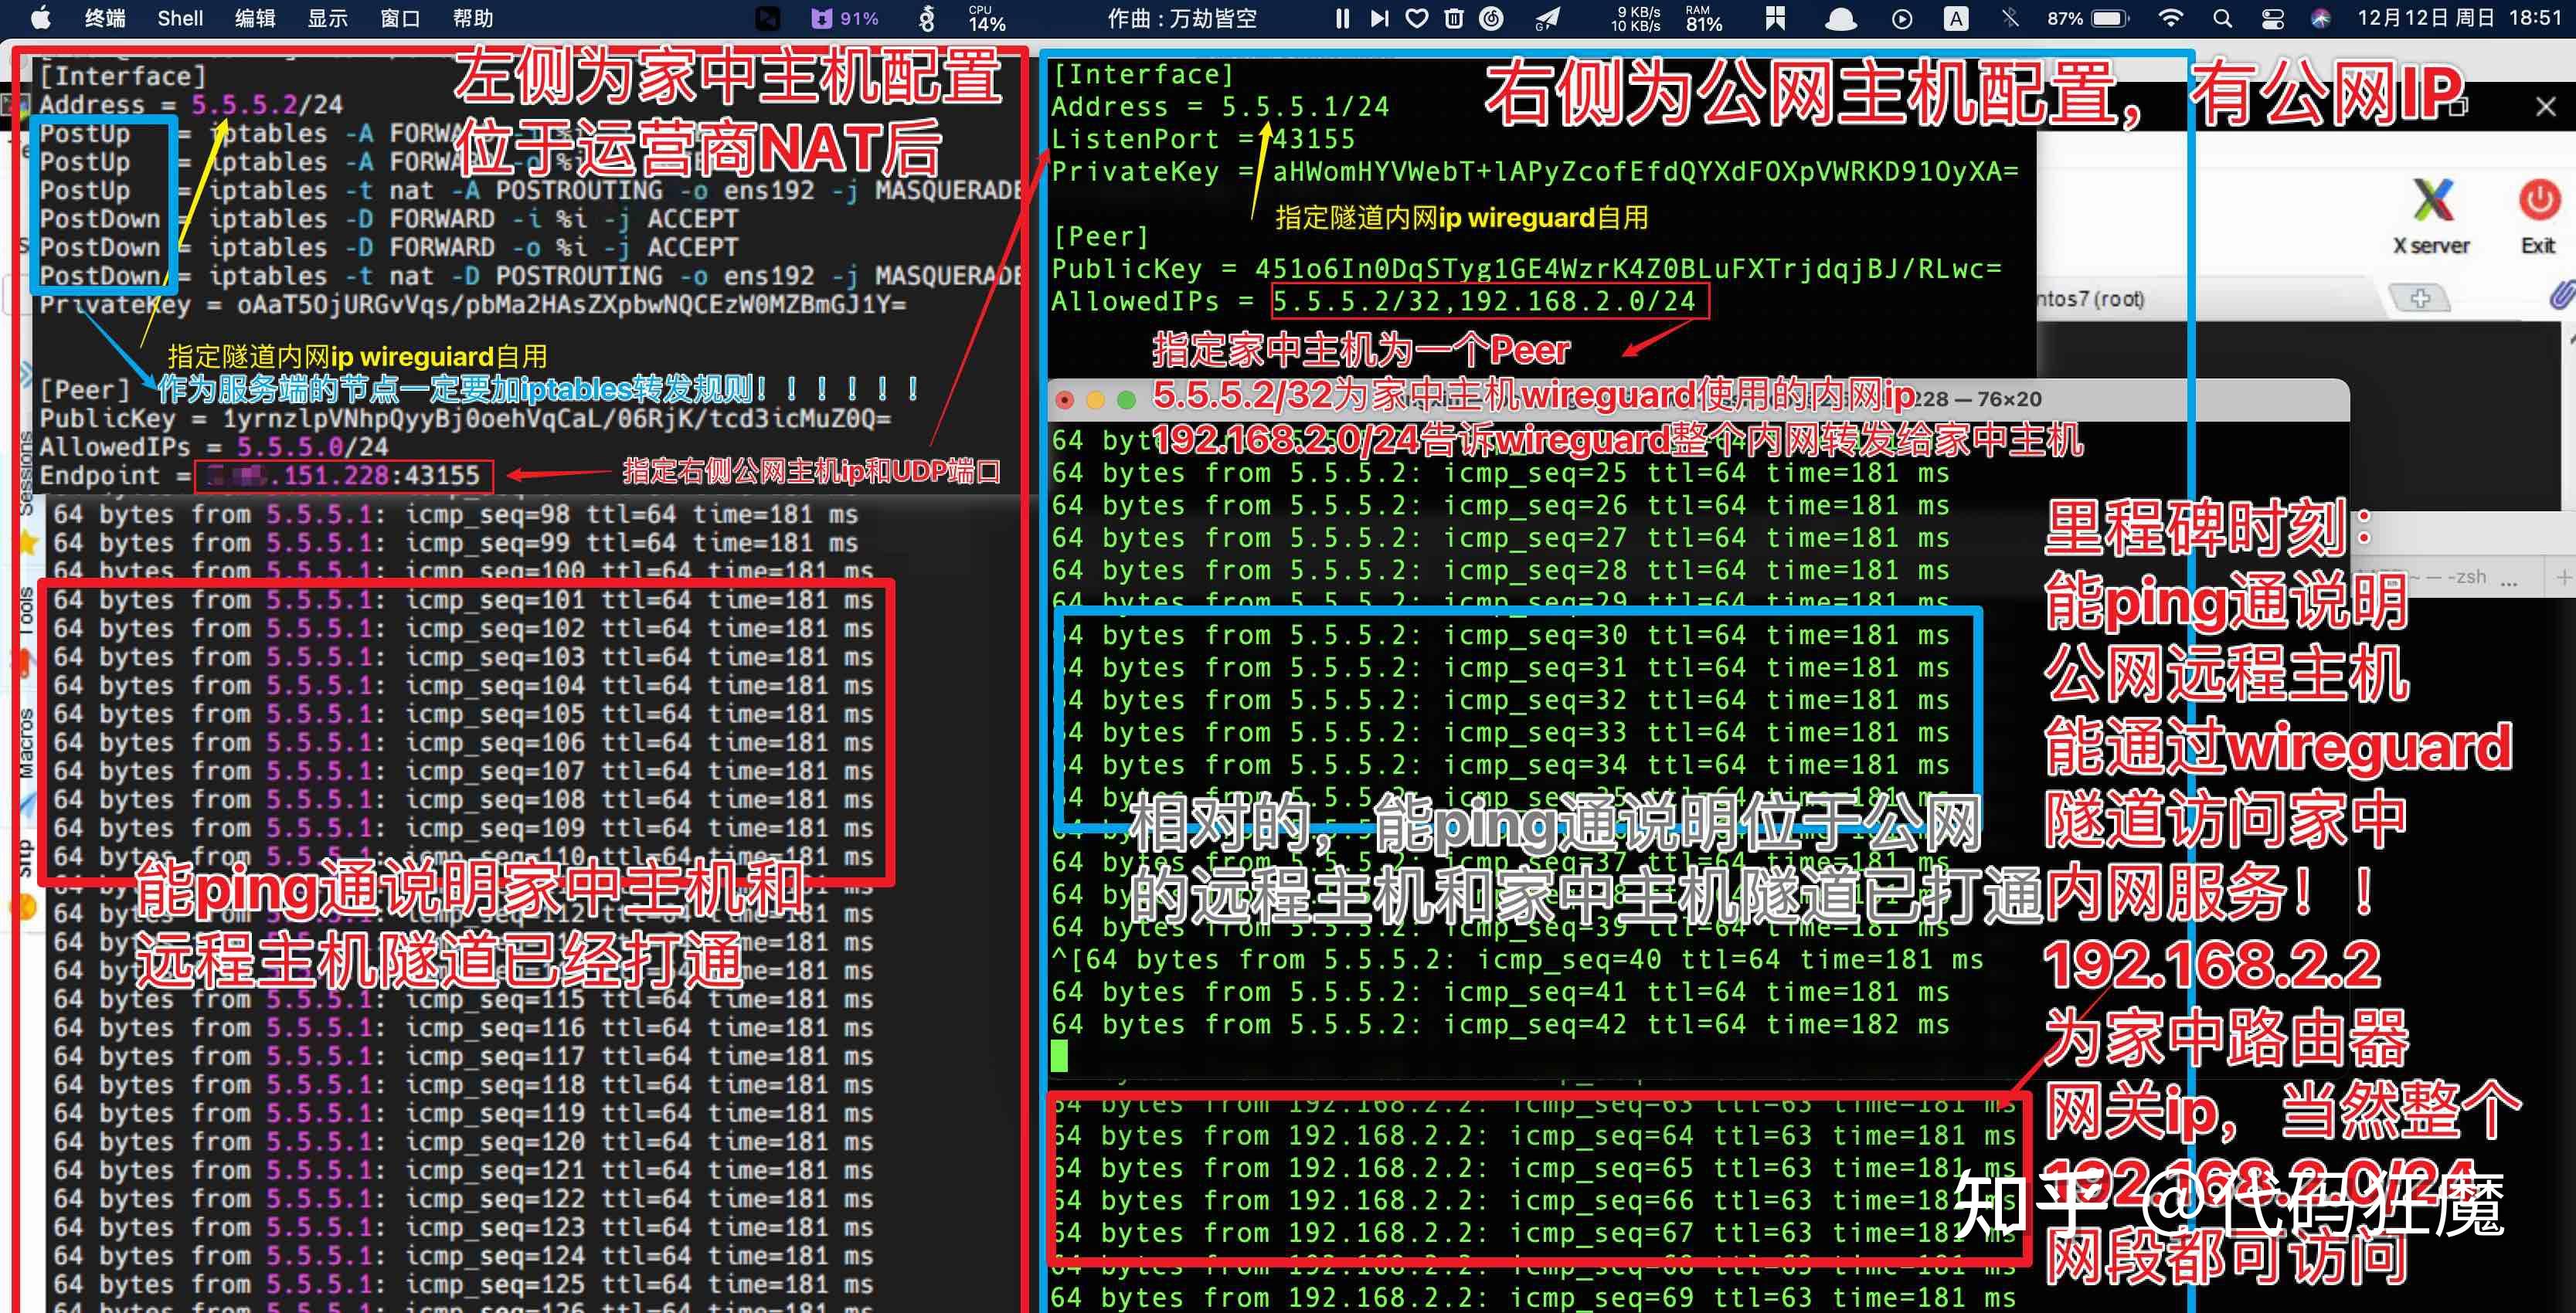Open the Tools sidebar tab in MobaXterm
This screenshot has width=2576, height=1313.
pyautogui.click(x=26, y=611)
